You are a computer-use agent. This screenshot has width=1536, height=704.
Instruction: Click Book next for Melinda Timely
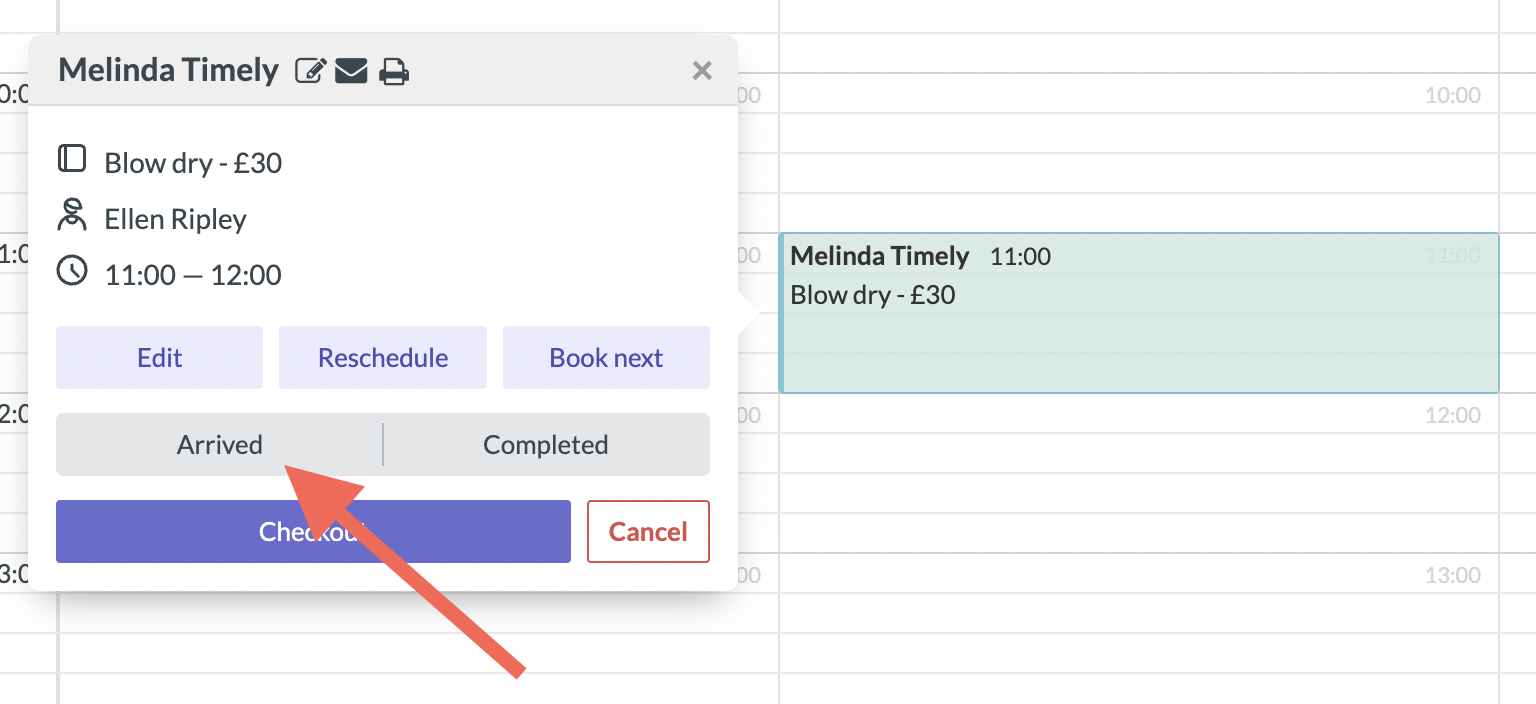click(x=606, y=357)
